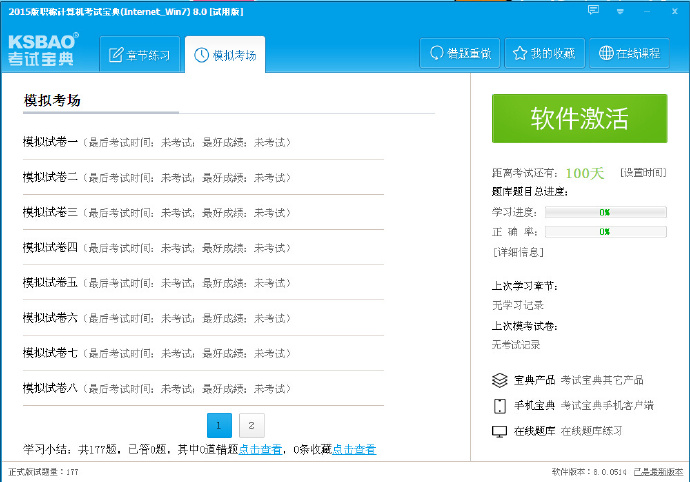Viewport: 690px width, 482px height.
Task: Click the 宝典产品 layers icon
Action: [x=500, y=380]
